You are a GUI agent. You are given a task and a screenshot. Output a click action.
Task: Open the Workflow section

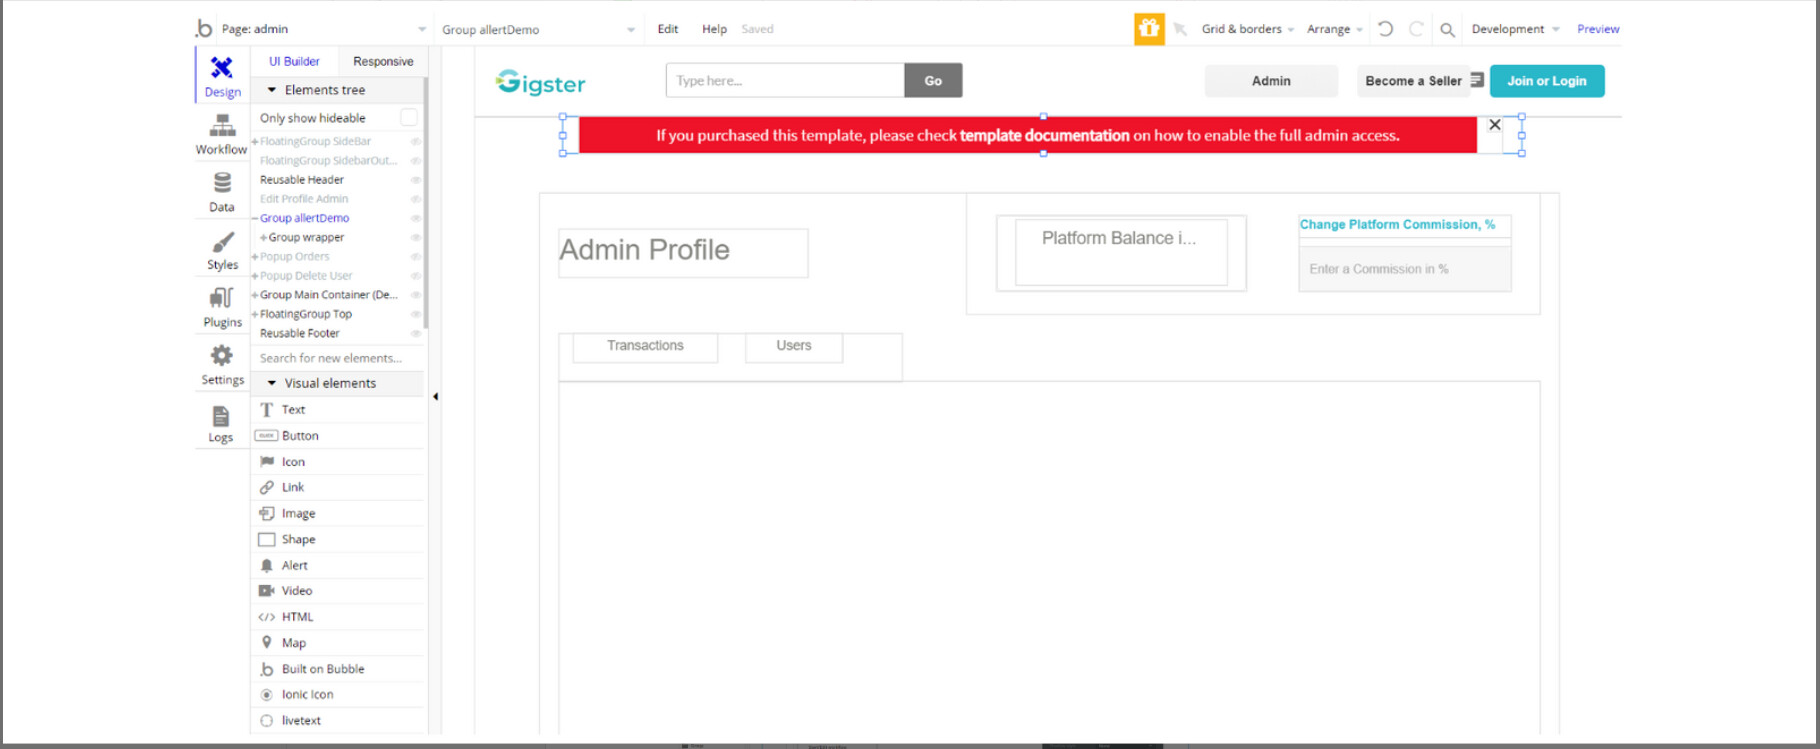(x=222, y=134)
